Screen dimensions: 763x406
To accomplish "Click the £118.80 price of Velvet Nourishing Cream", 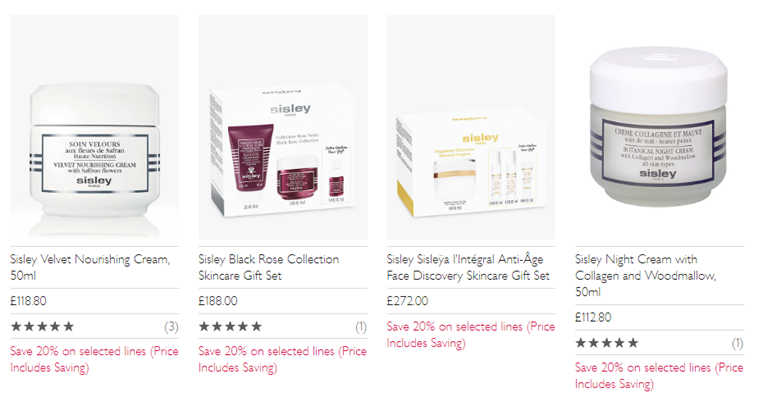I will tap(28, 301).
